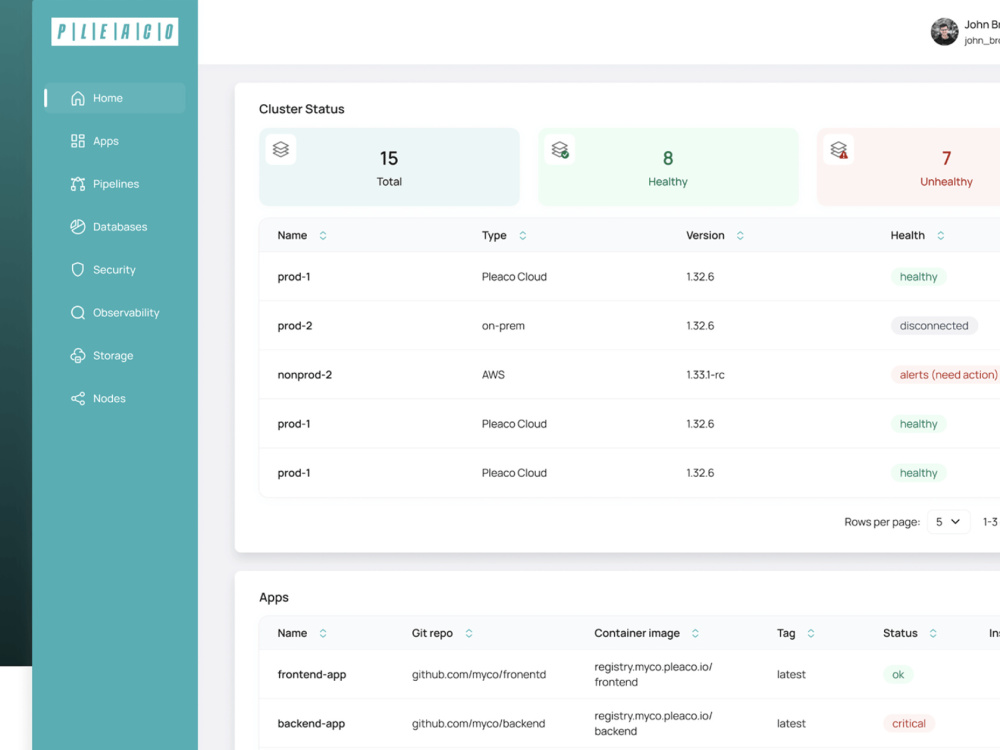The image size is (1000, 750).
Task: Open github.com/myco/fronentd repo link
Action: [479, 675]
